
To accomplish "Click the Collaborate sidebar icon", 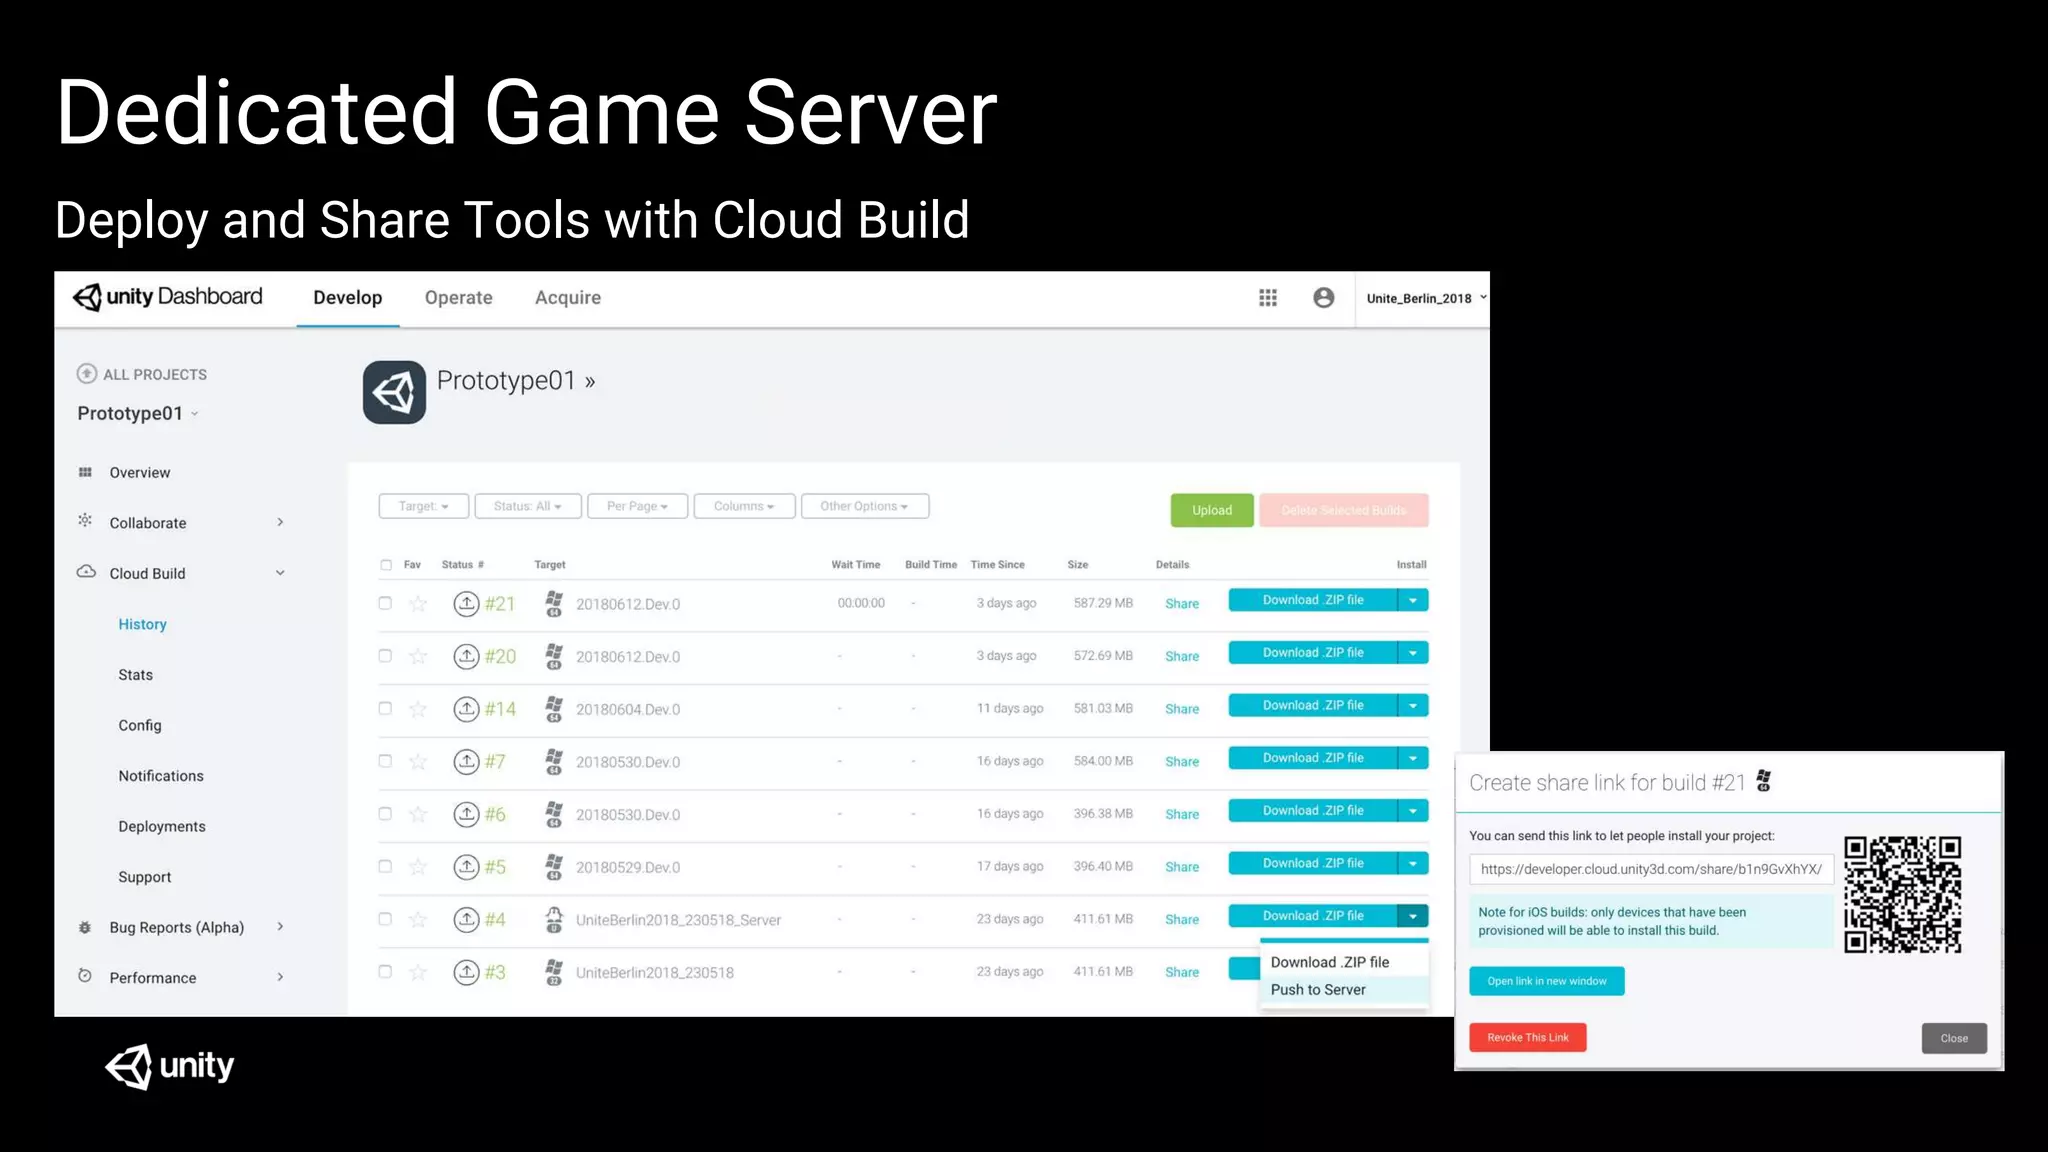I will pos(85,521).
